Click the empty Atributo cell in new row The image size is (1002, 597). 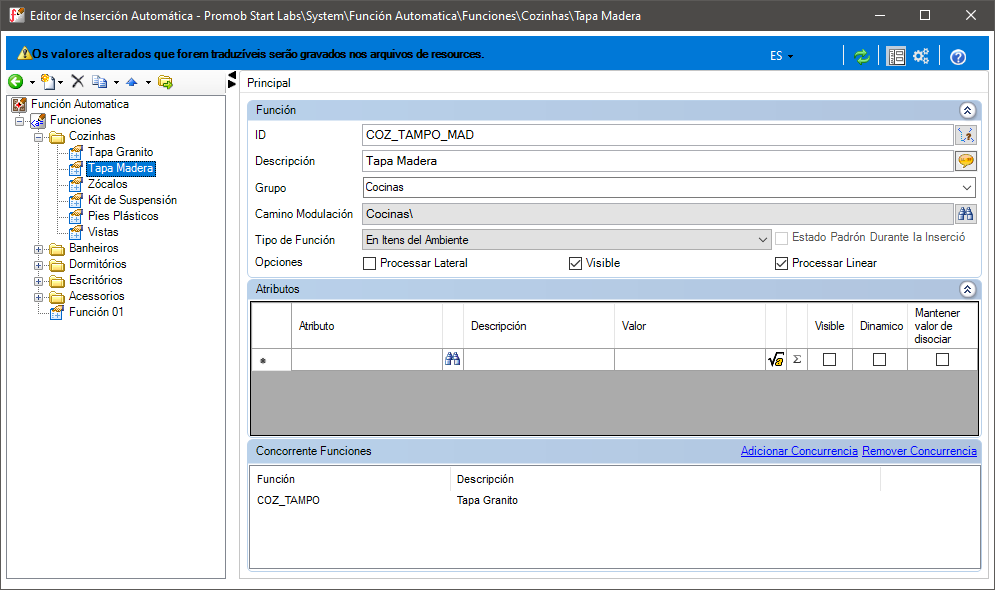[367, 360]
